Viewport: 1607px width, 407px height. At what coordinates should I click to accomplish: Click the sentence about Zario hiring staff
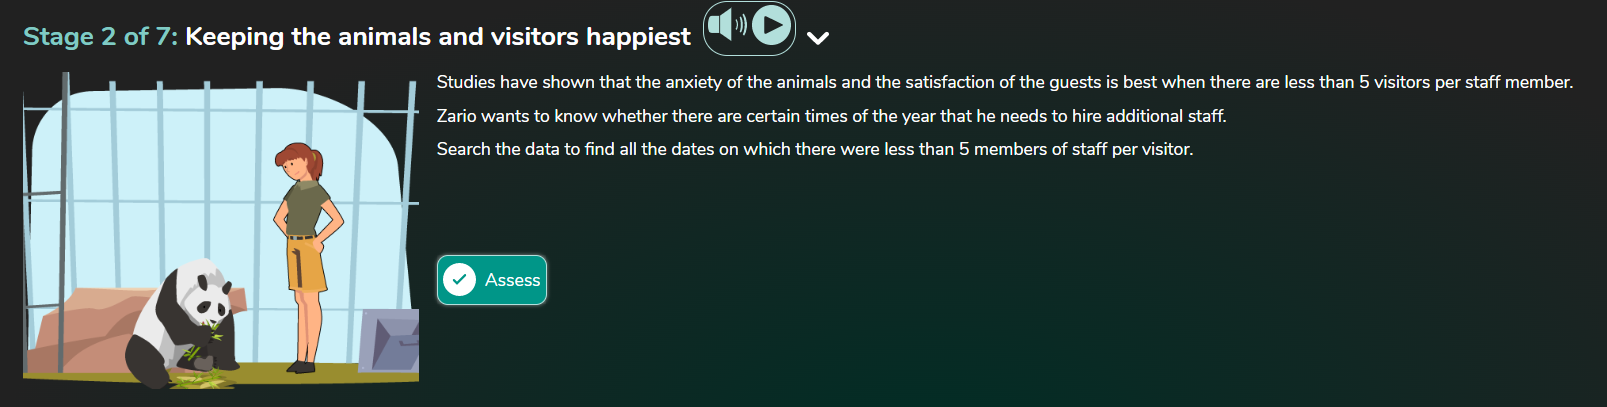click(x=831, y=116)
